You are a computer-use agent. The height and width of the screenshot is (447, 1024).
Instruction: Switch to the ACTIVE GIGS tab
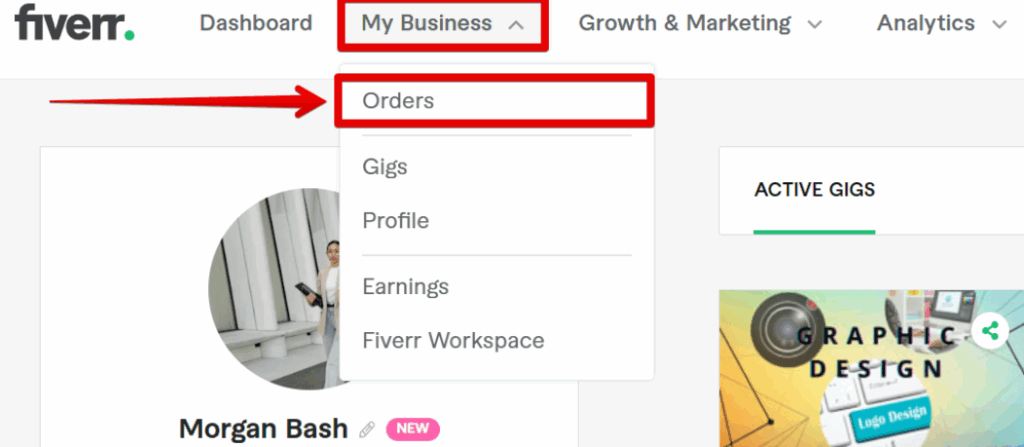[x=814, y=190]
